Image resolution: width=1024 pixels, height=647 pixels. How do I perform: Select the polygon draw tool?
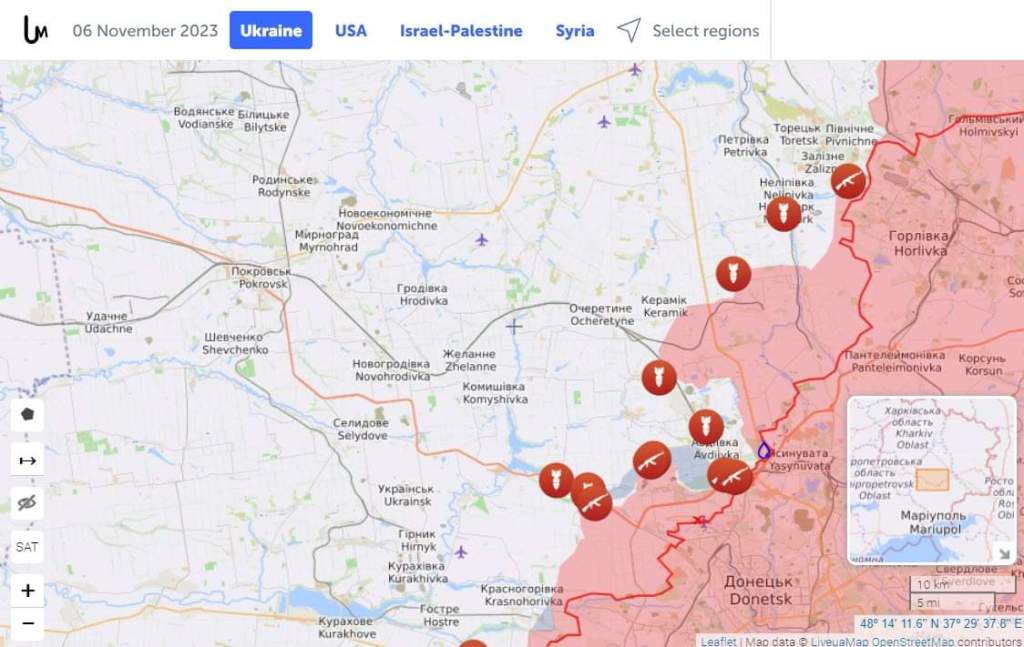(27, 415)
